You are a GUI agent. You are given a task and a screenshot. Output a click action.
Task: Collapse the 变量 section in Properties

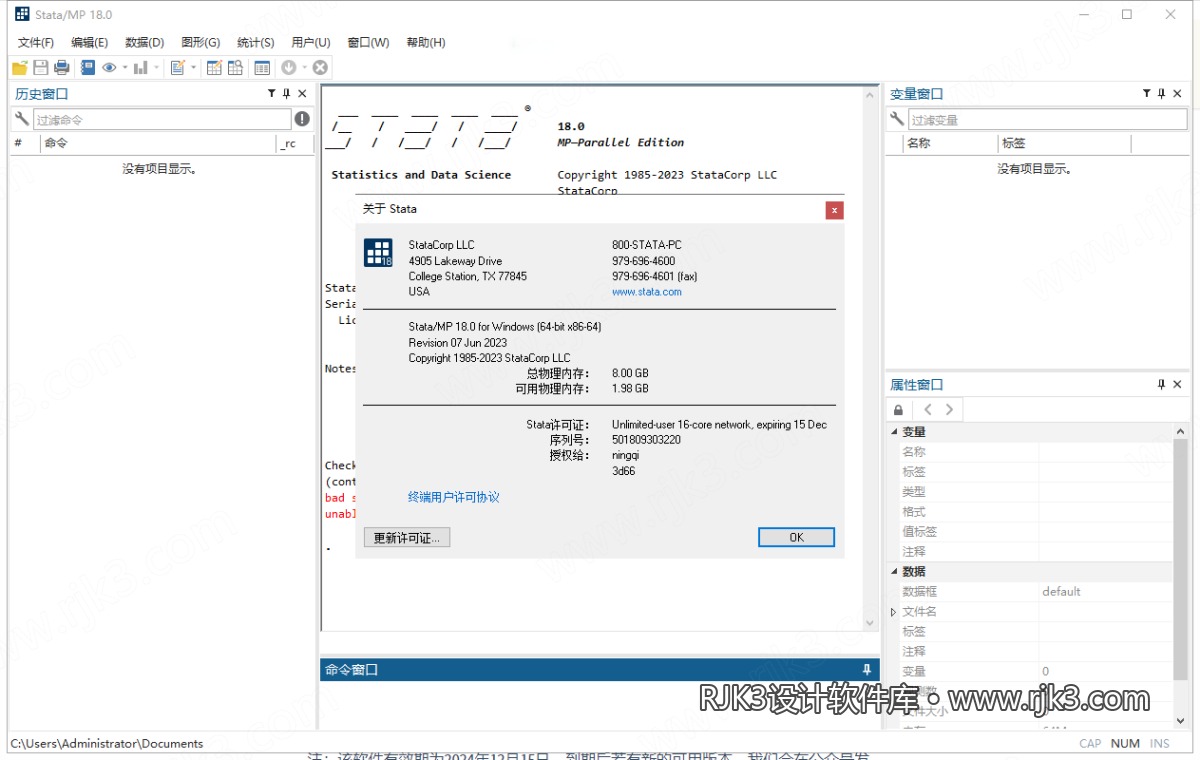[894, 432]
